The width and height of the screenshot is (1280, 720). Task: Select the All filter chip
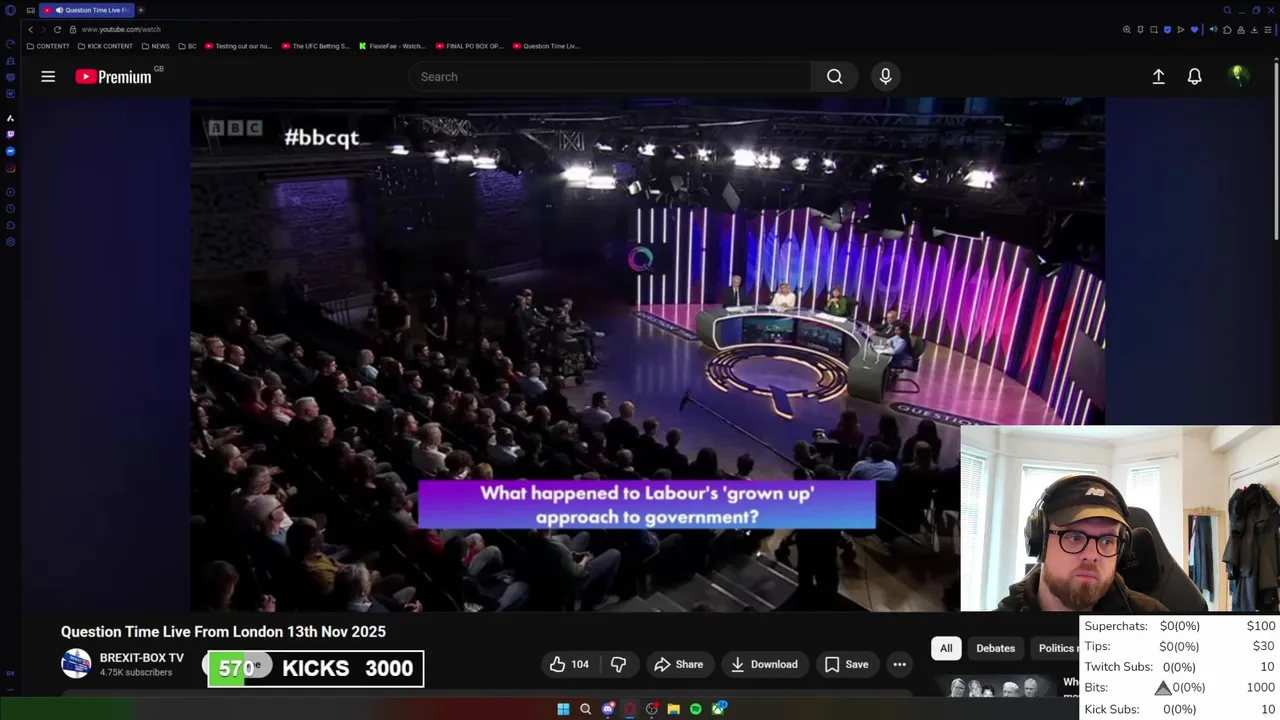coord(946,648)
